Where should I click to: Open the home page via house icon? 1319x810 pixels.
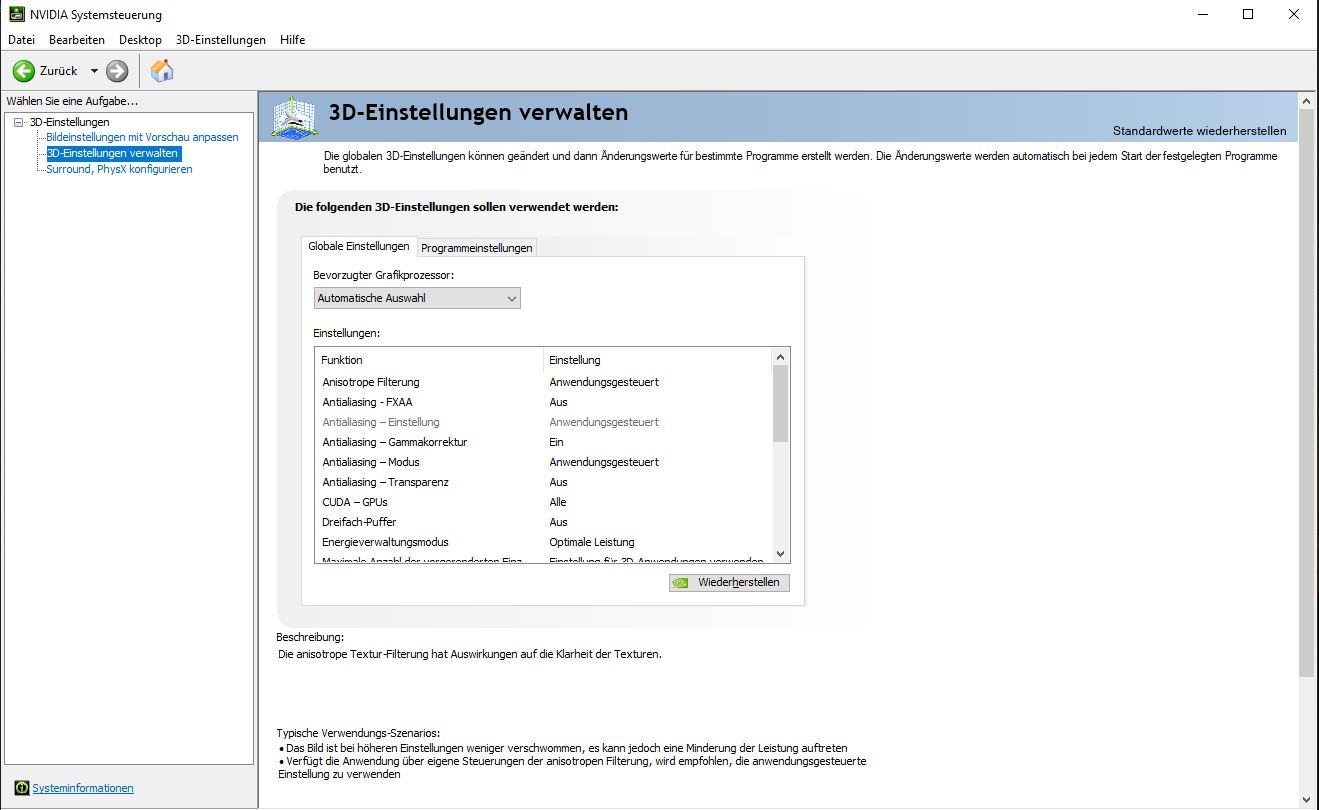(162, 71)
